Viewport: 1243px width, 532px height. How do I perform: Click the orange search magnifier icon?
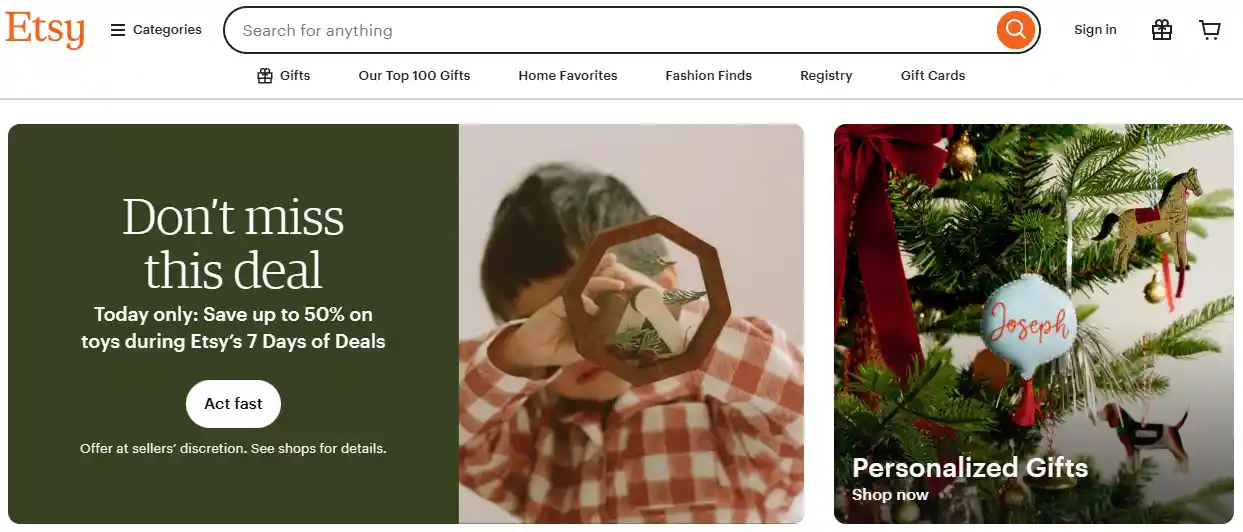(x=1014, y=30)
